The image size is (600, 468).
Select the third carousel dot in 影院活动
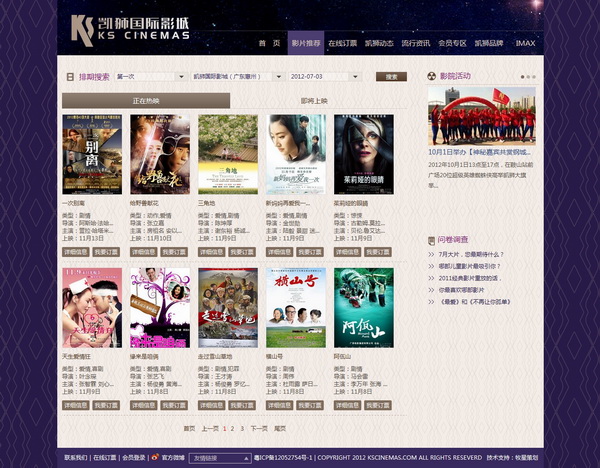pyautogui.click(x=534, y=77)
